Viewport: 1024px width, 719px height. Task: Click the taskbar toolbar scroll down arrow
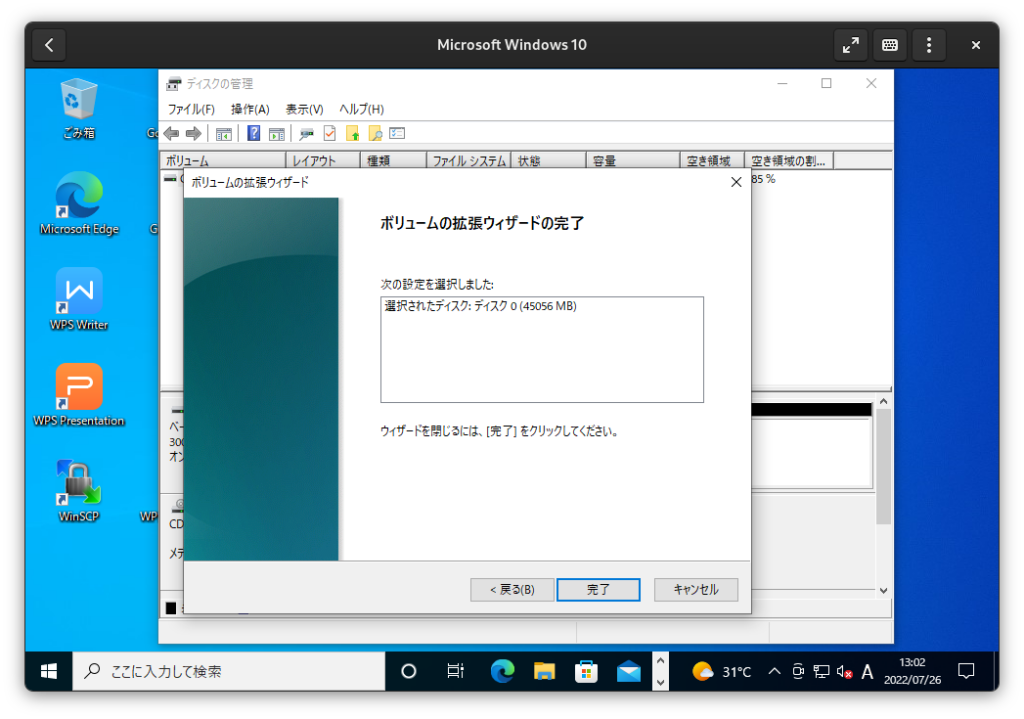(659, 682)
